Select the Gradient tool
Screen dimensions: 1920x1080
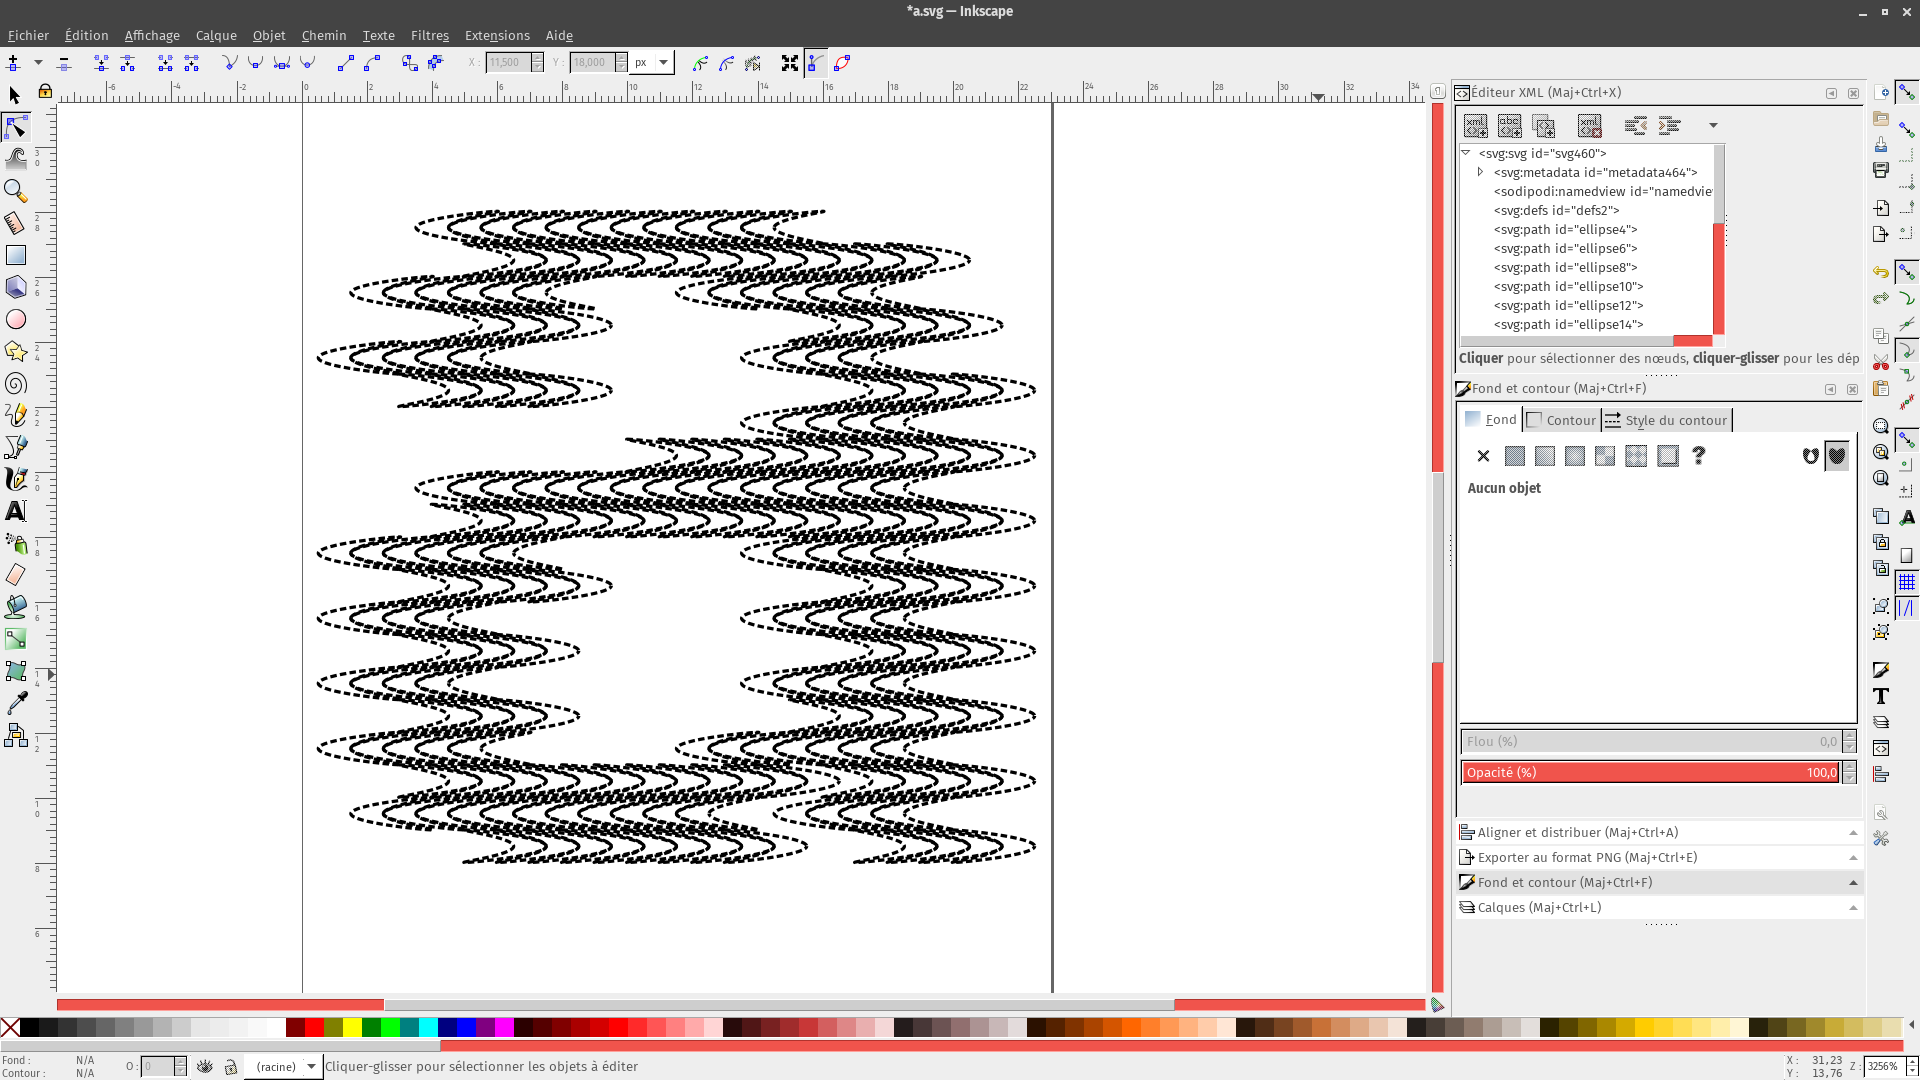[x=16, y=639]
